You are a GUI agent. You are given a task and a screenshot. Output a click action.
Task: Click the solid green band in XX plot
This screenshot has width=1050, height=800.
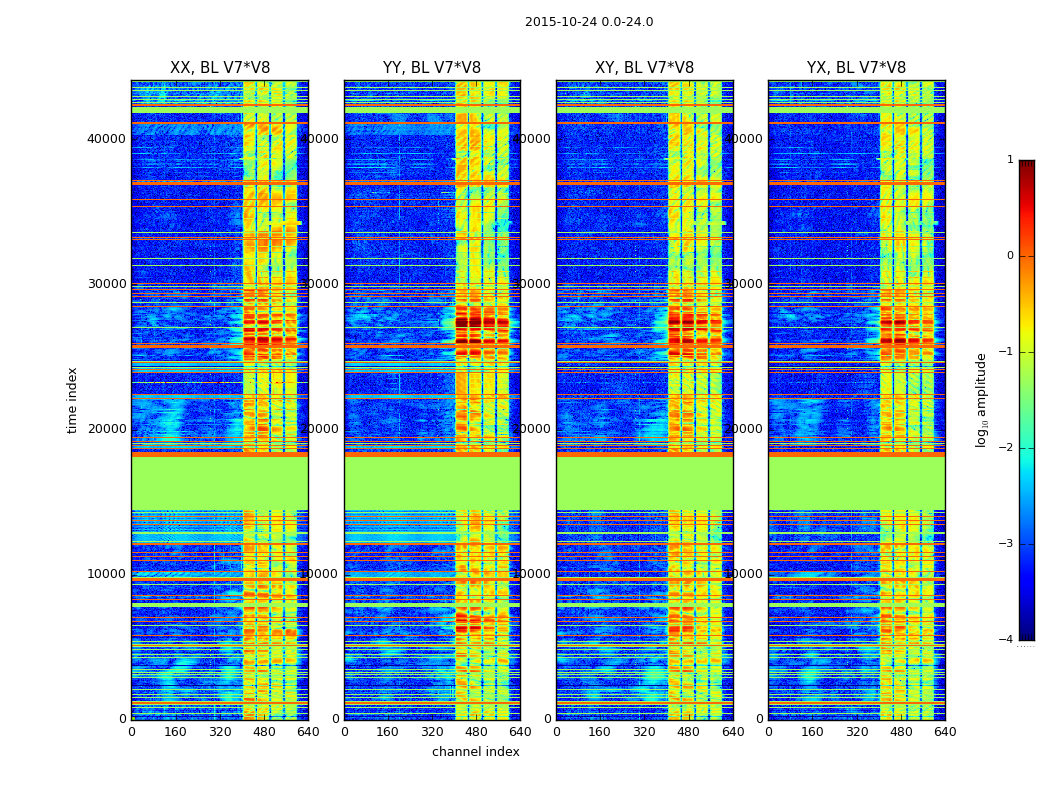click(219, 482)
